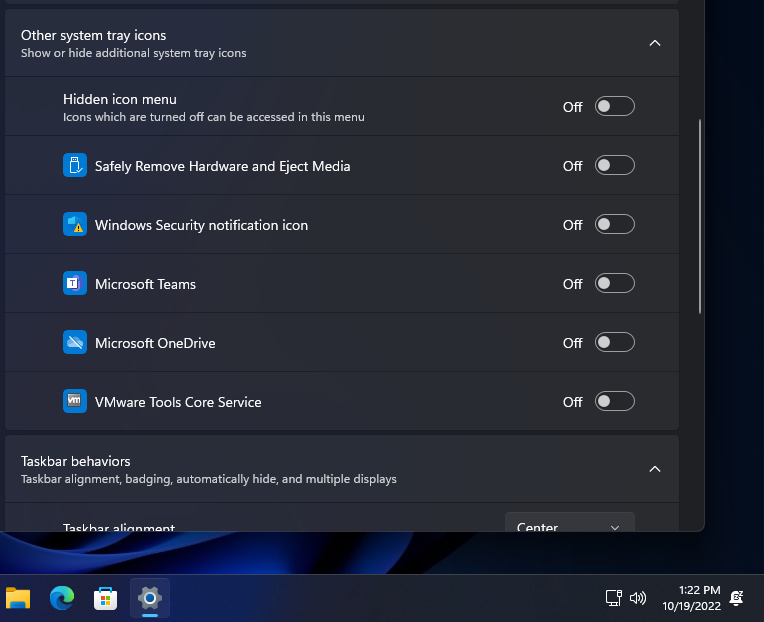Click the Windows Security shield warning icon

(75, 225)
